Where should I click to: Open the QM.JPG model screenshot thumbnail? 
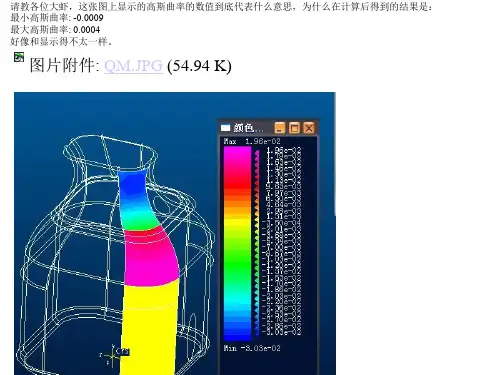[x=175, y=233]
